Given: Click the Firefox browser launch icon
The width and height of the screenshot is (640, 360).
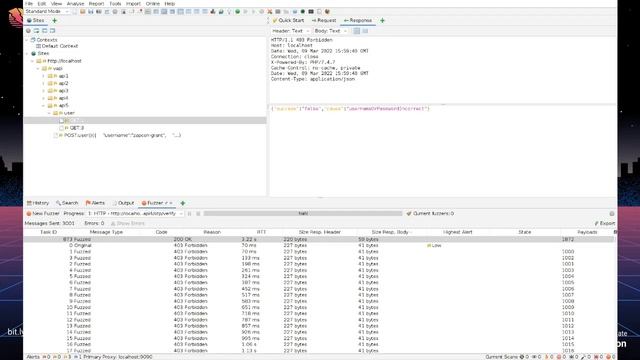Looking at the screenshot, I should (327, 11).
